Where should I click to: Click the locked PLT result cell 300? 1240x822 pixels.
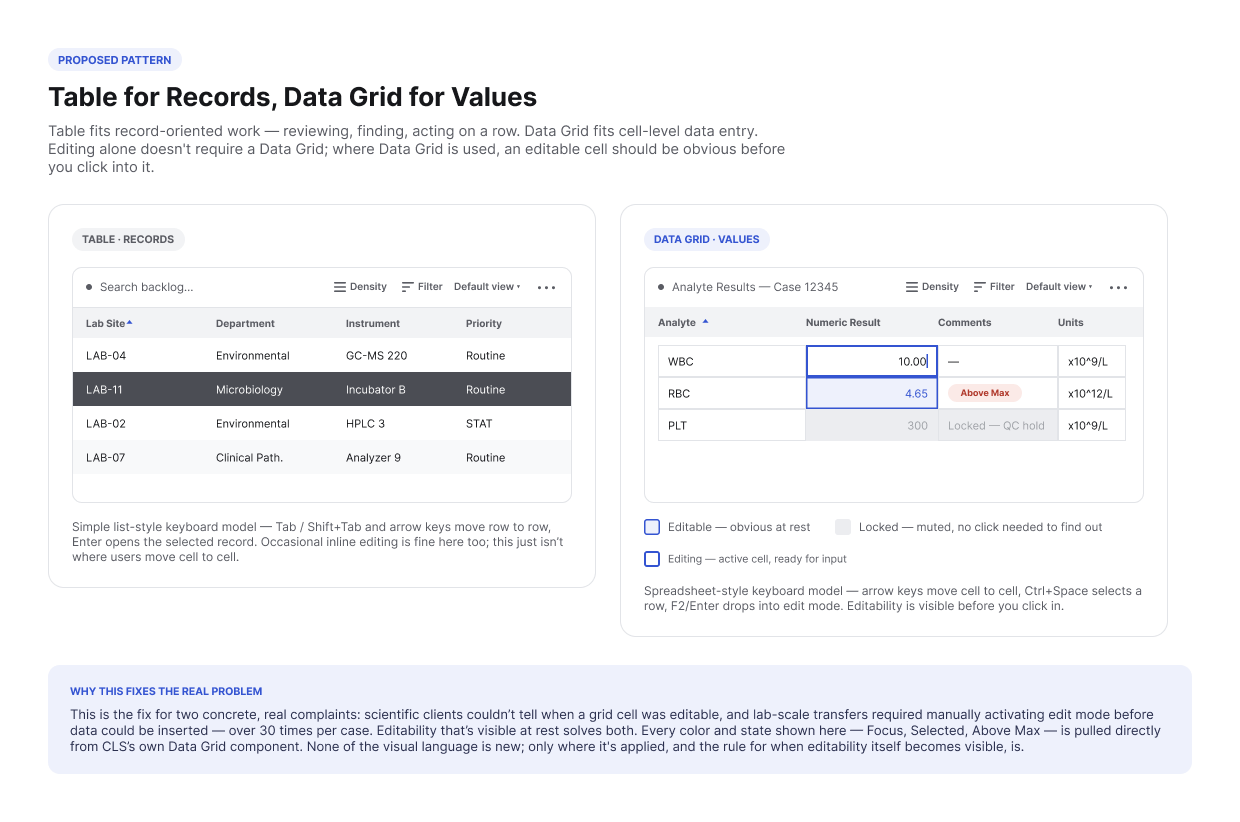click(x=872, y=425)
